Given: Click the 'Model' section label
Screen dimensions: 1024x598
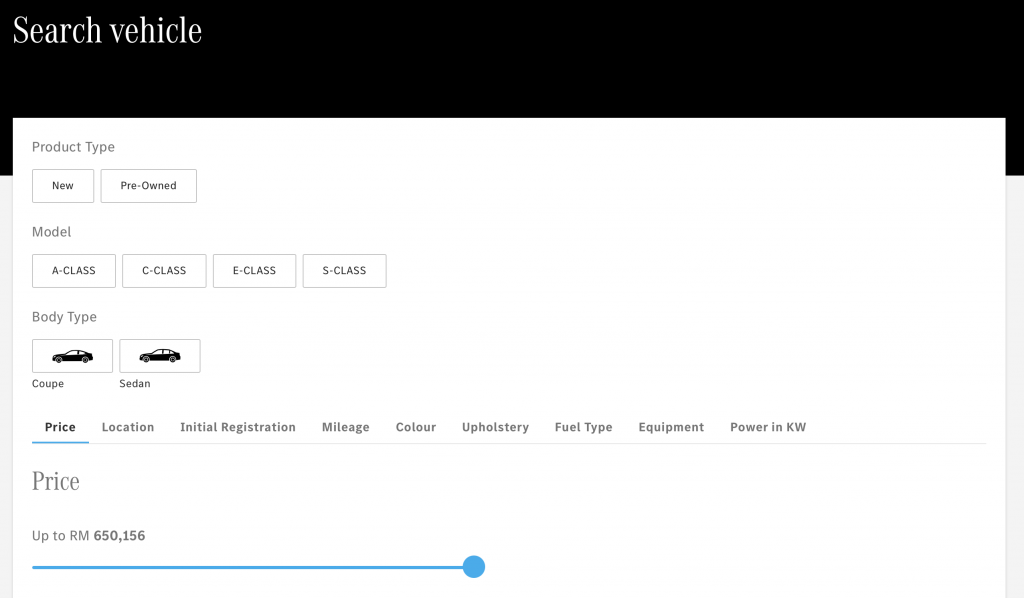Looking at the screenshot, I should point(52,232).
